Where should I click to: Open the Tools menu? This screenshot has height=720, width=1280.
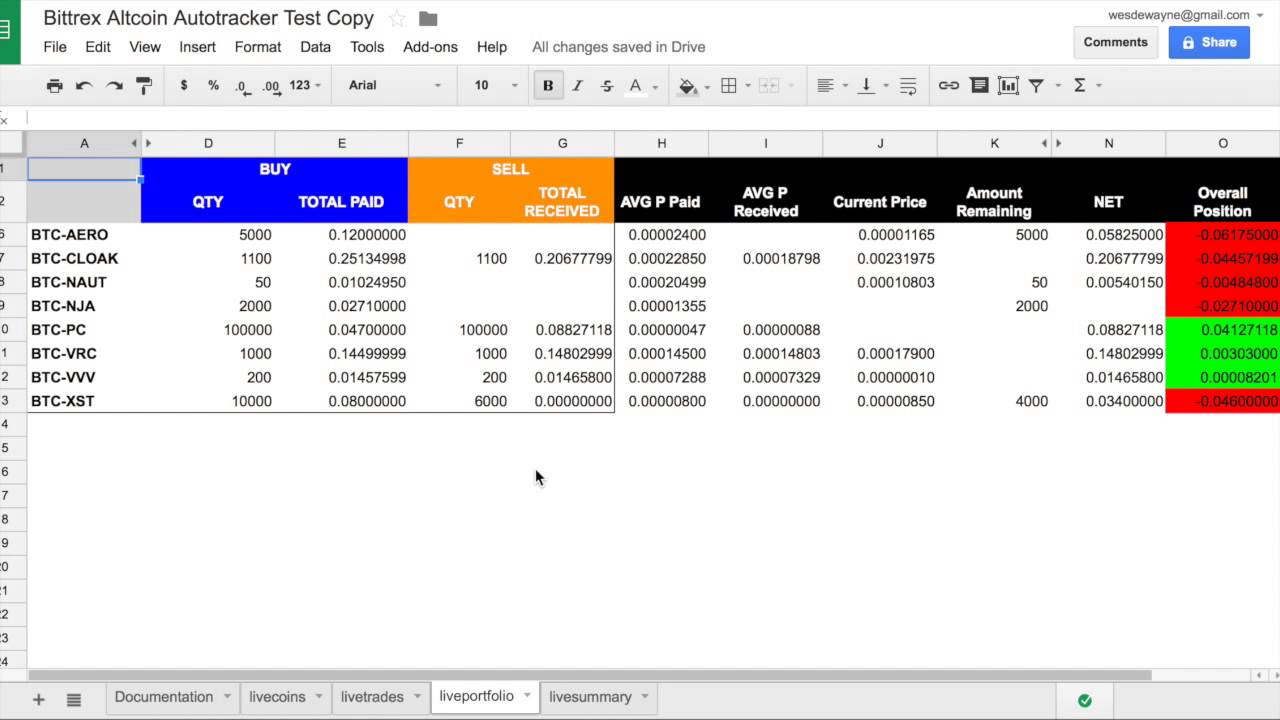[367, 47]
